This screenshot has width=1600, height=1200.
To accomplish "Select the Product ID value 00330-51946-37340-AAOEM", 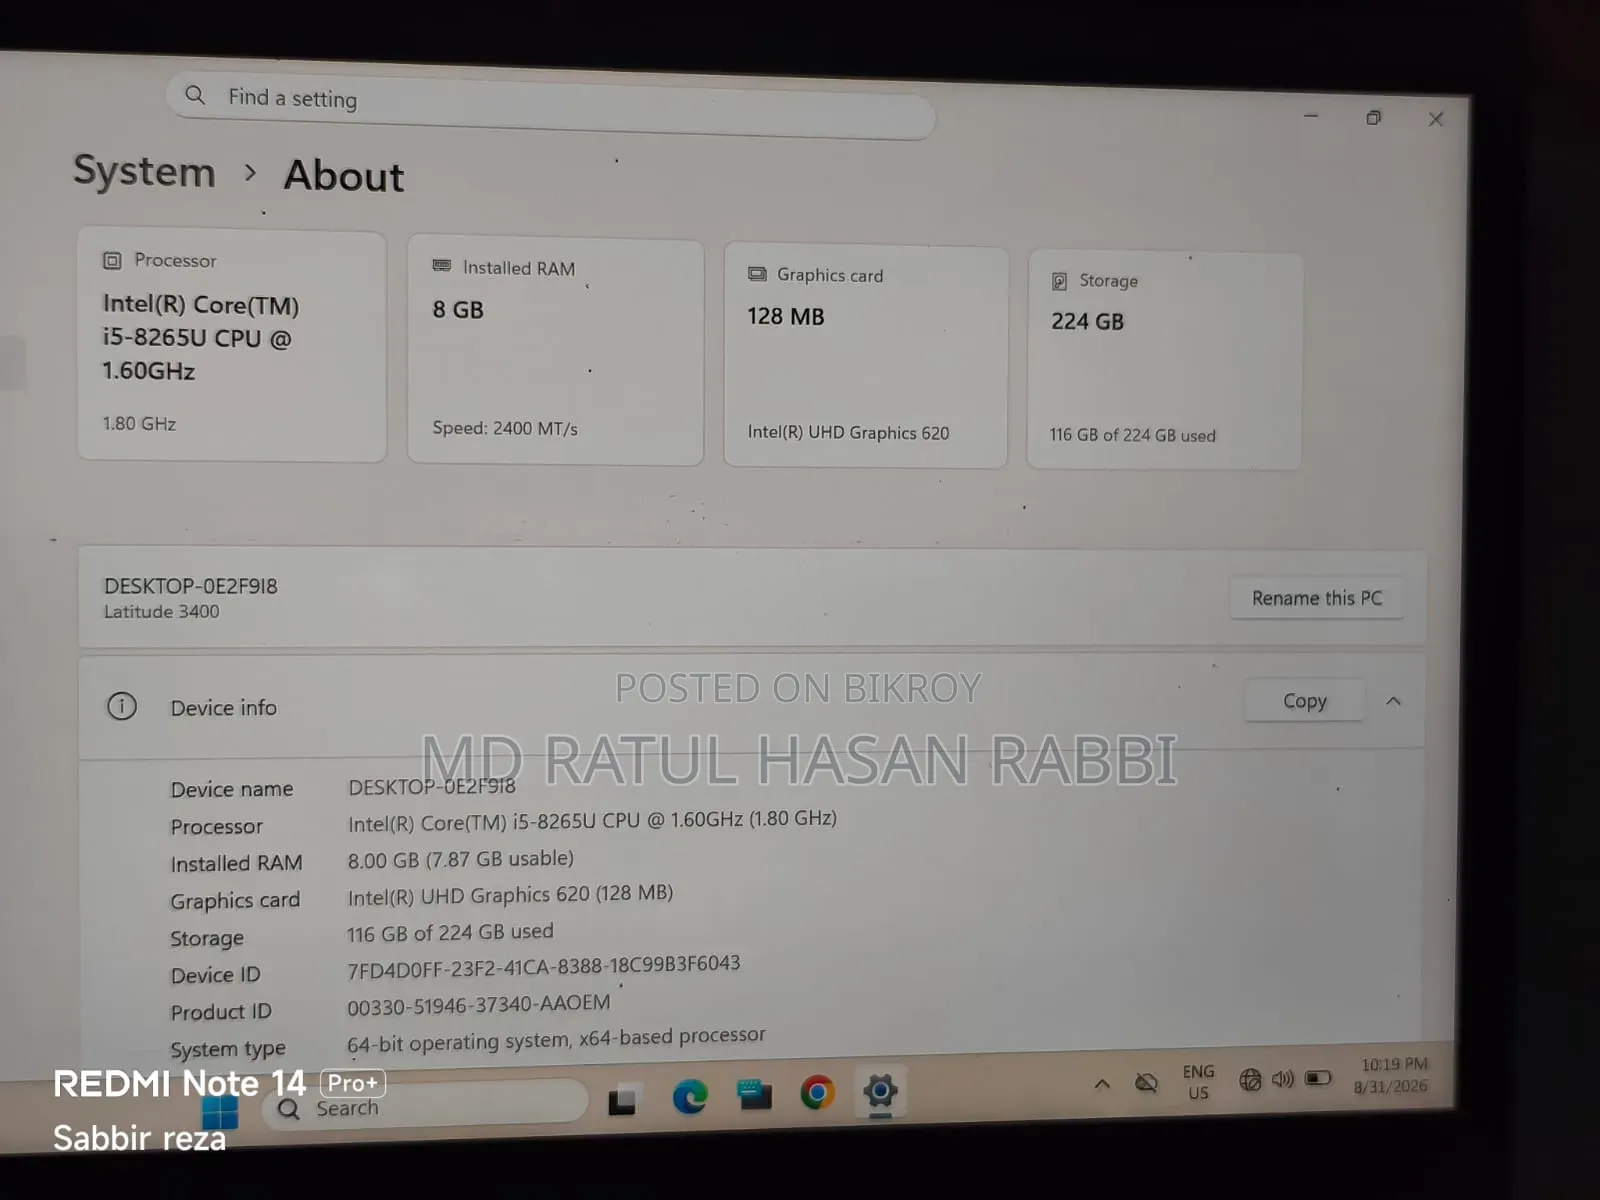I will [x=478, y=1004].
